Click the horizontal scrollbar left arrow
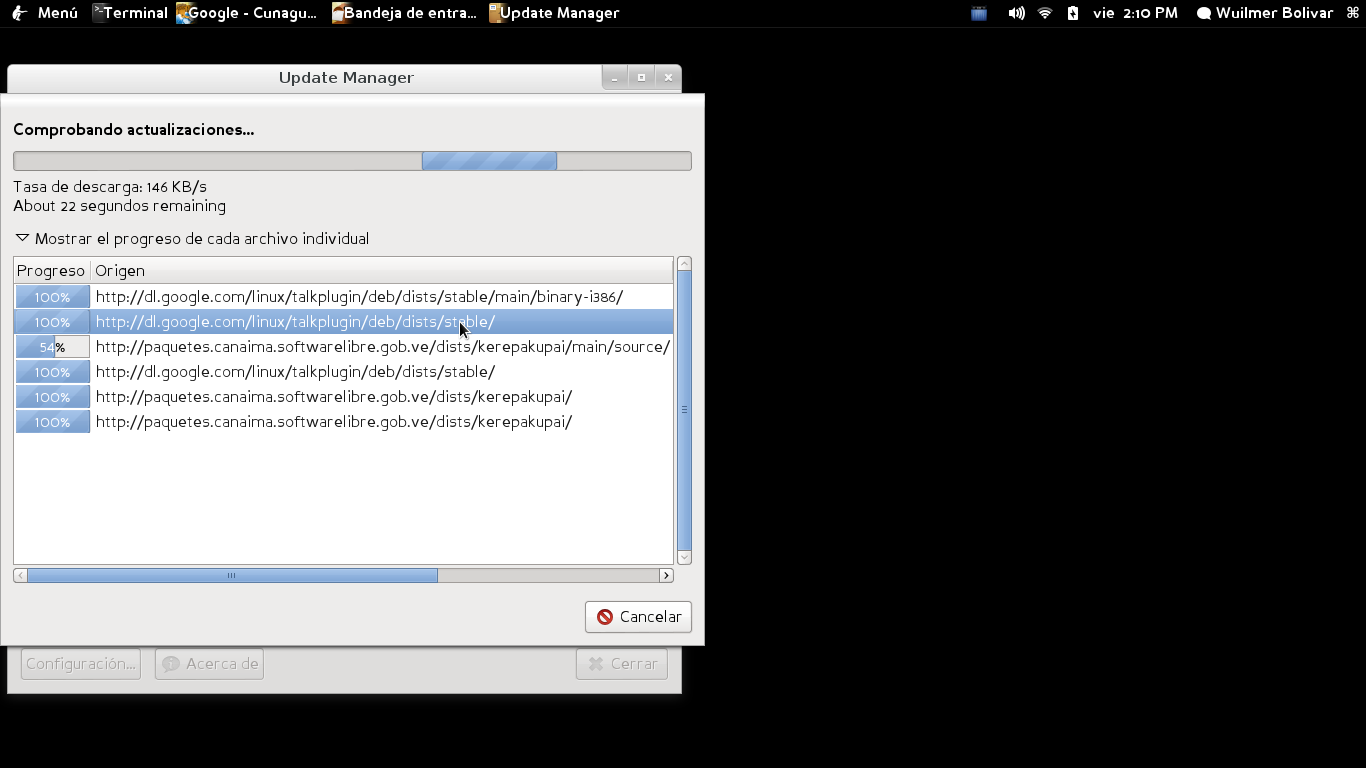The height and width of the screenshot is (768, 1366). point(20,576)
